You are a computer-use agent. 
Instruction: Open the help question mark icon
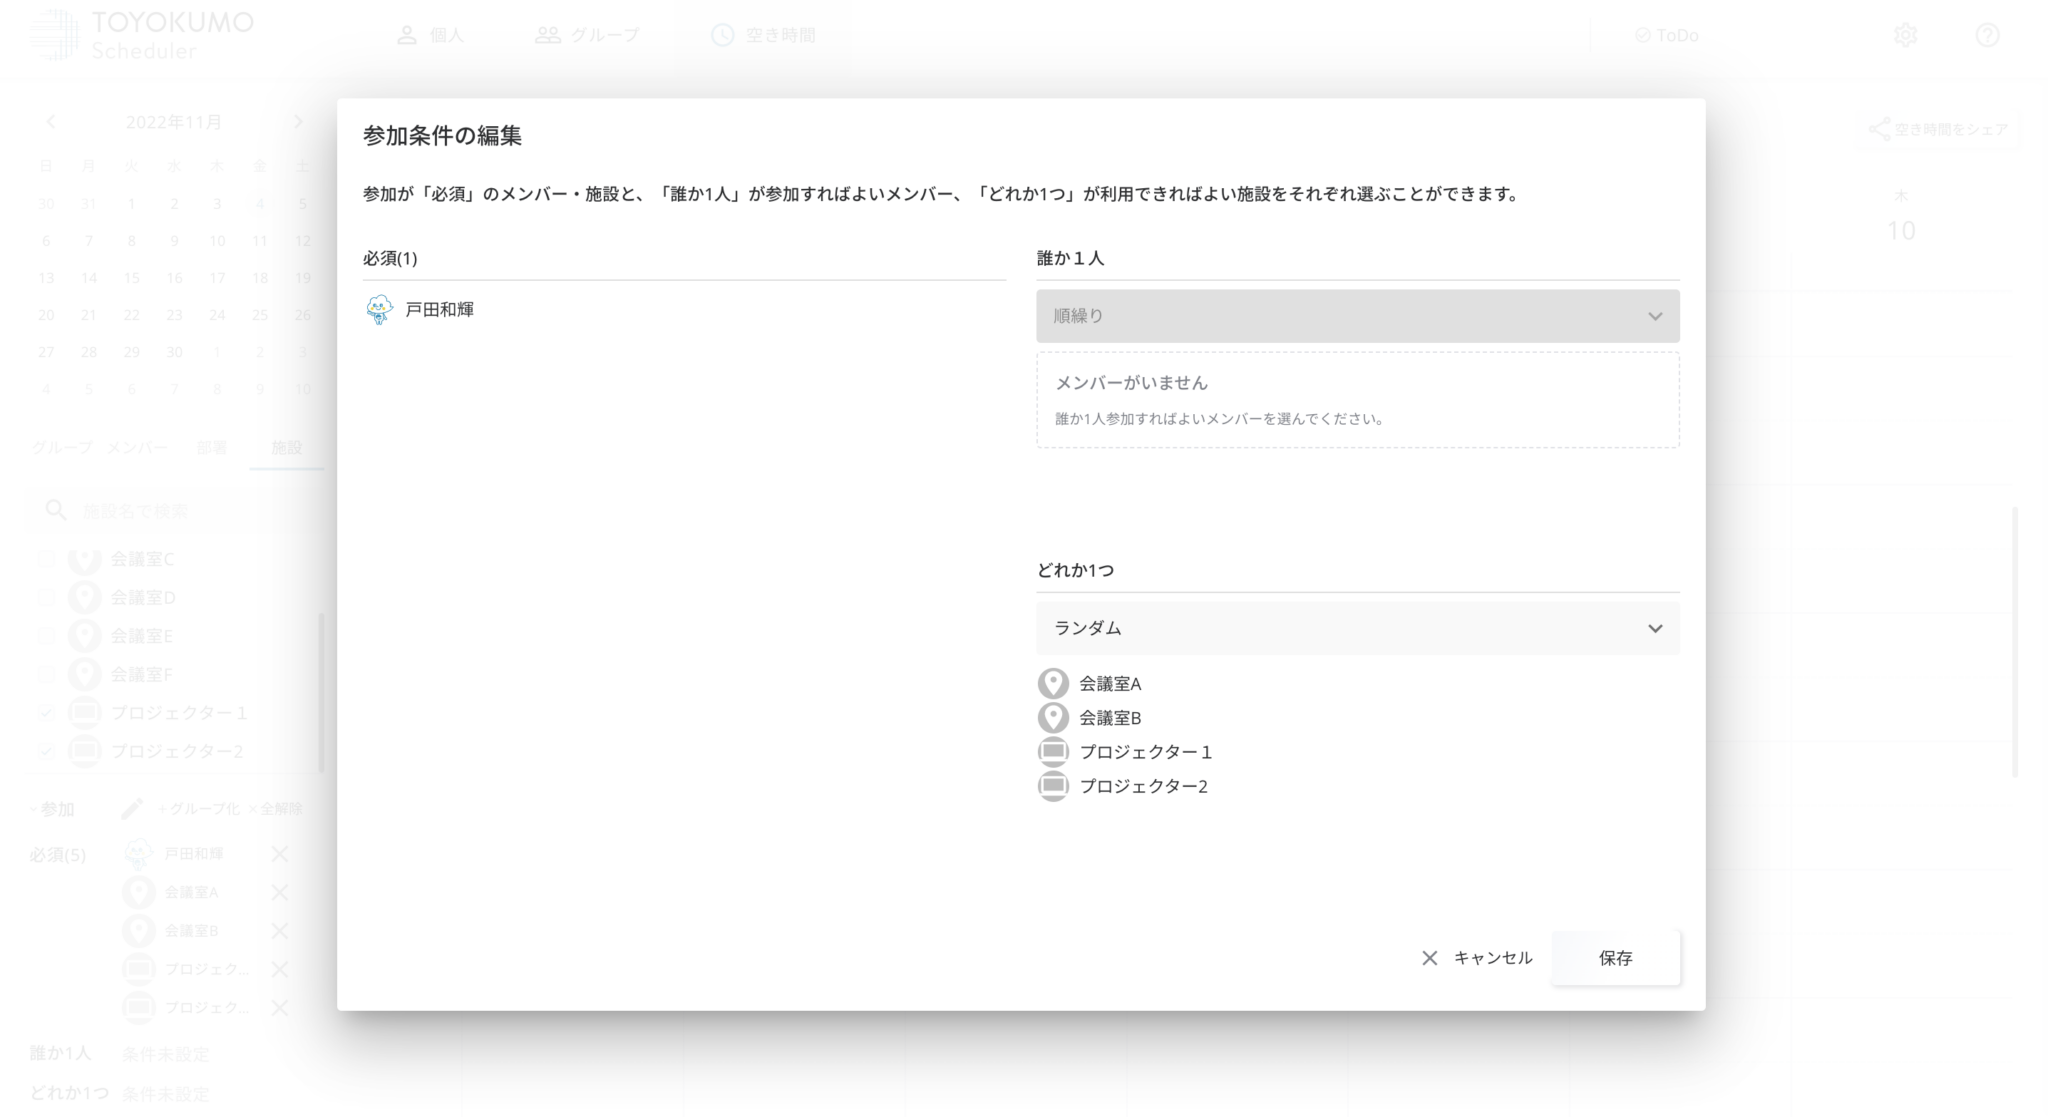click(x=1987, y=35)
